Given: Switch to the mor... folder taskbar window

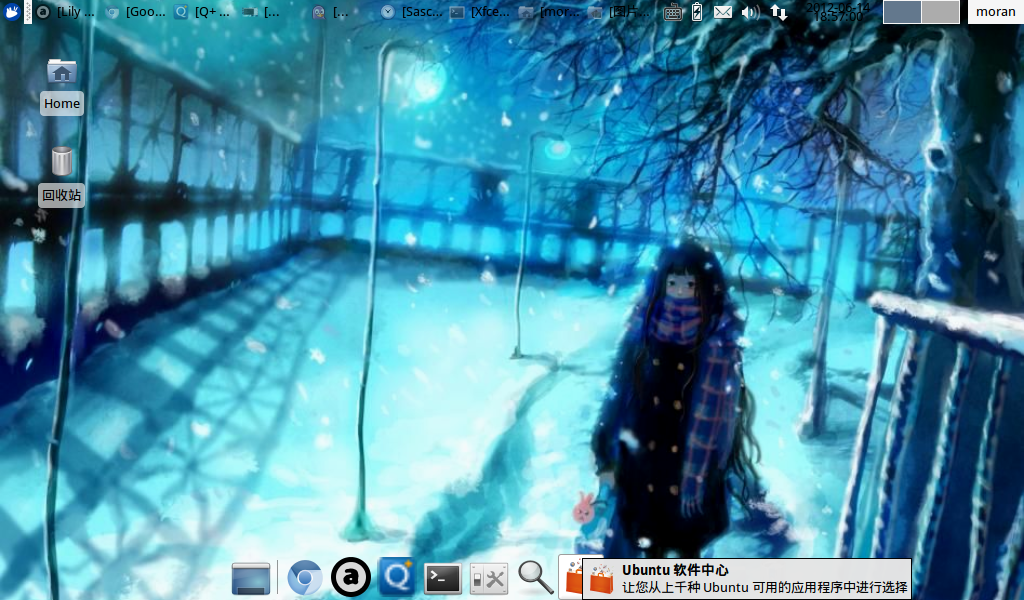Looking at the screenshot, I should pos(549,12).
